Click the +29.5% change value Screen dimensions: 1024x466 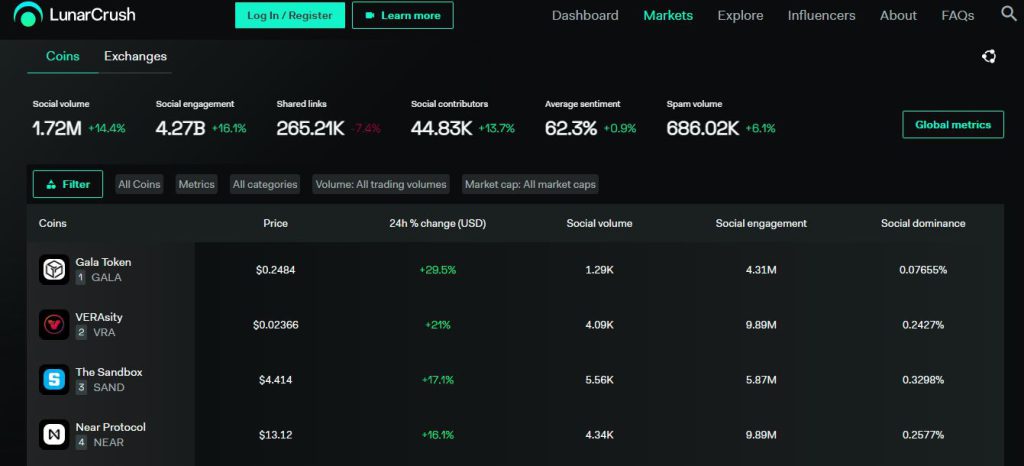pos(438,270)
